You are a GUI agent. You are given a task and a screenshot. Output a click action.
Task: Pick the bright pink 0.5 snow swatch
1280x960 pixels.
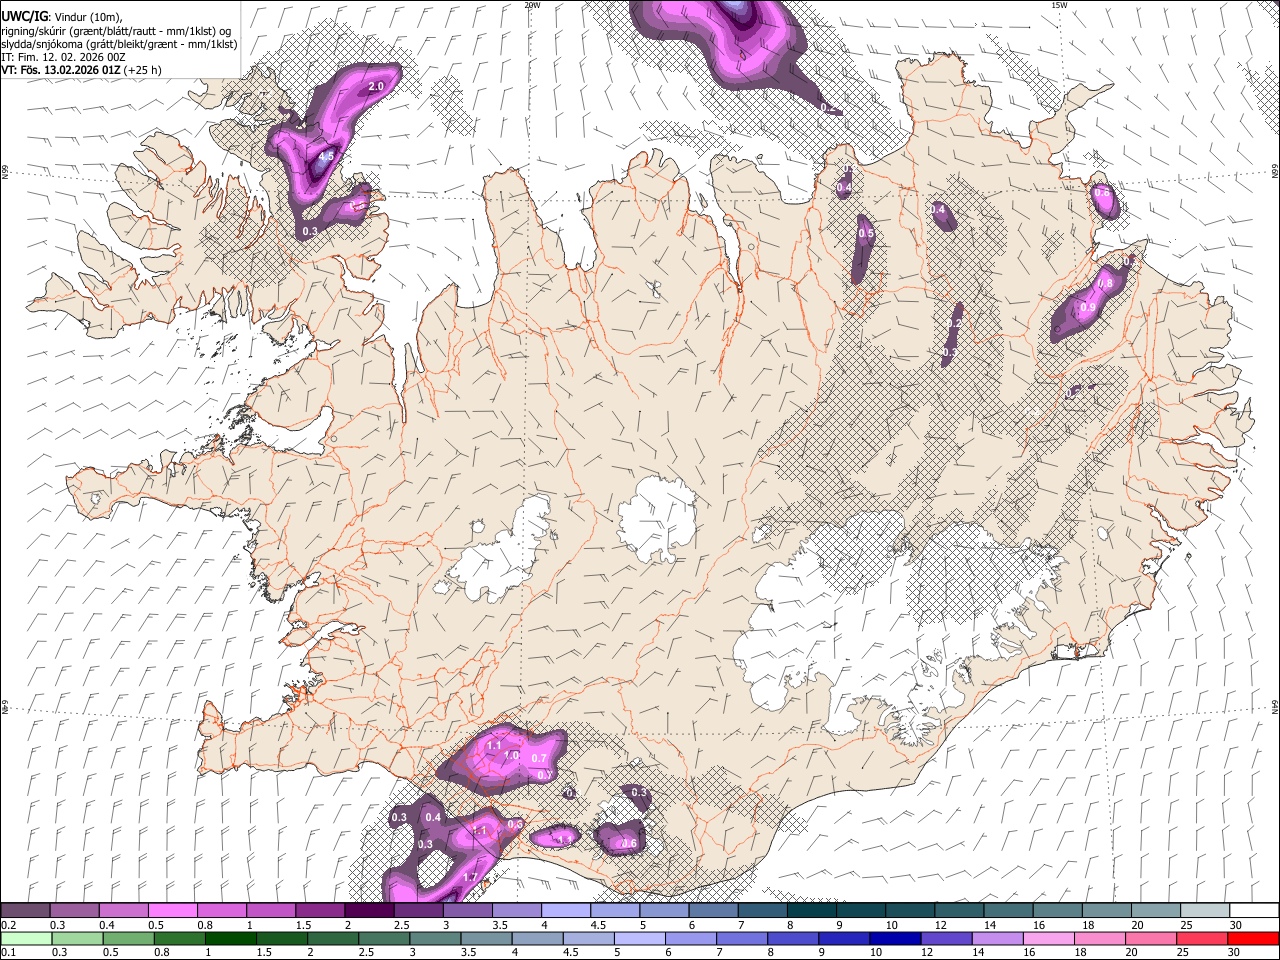point(173,910)
